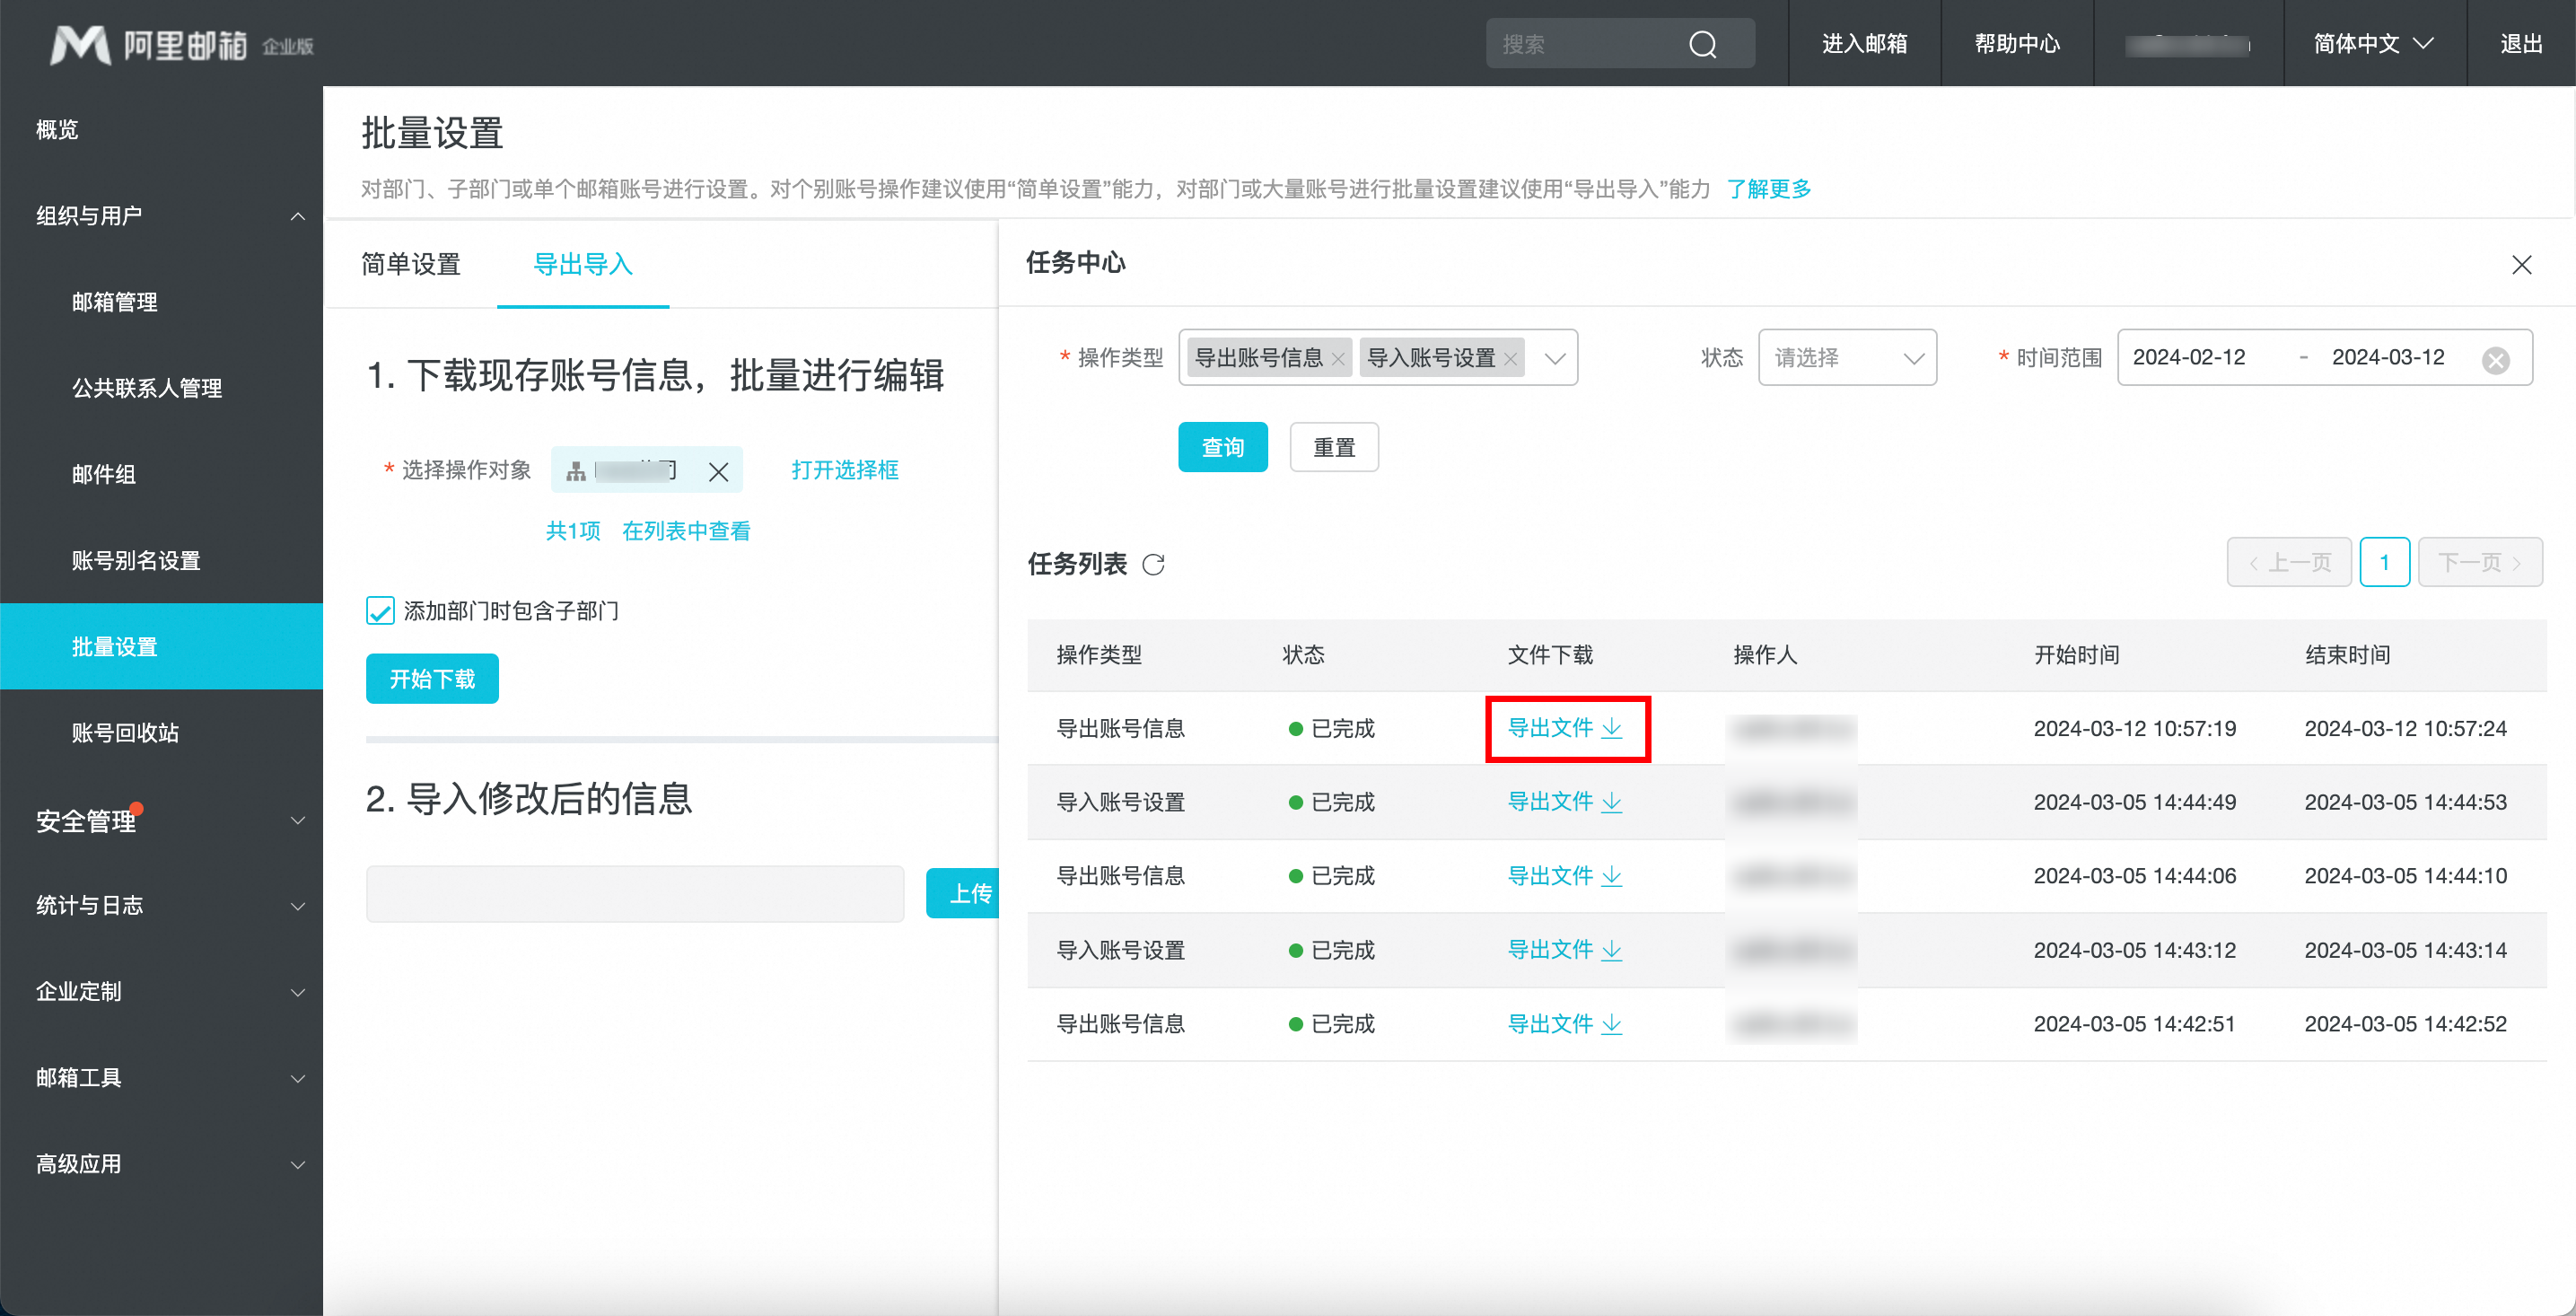
Task: Close the 任务中心 panel
Action: (x=2521, y=264)
